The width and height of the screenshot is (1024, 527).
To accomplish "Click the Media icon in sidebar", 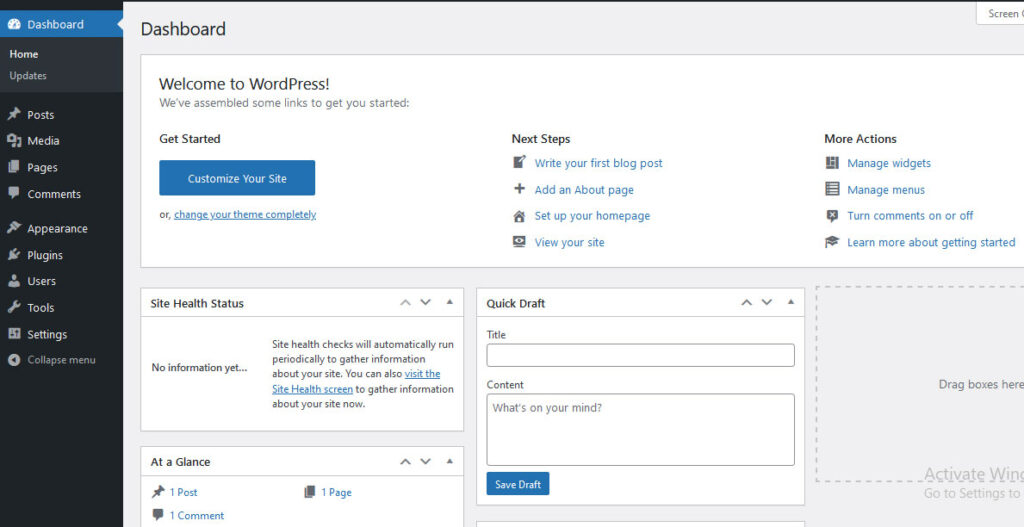I will tap(14, 140).
